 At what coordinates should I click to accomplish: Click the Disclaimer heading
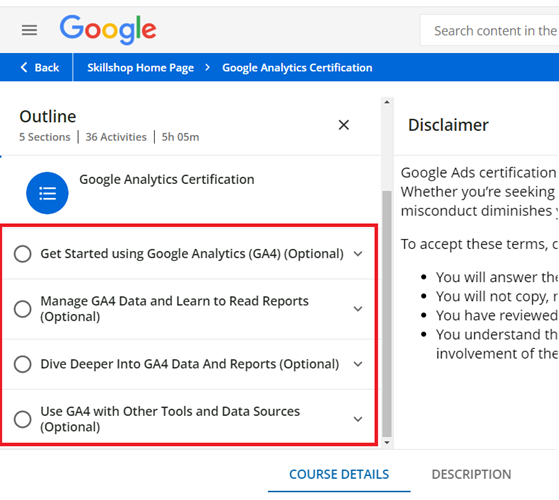(x=448, y=125)
